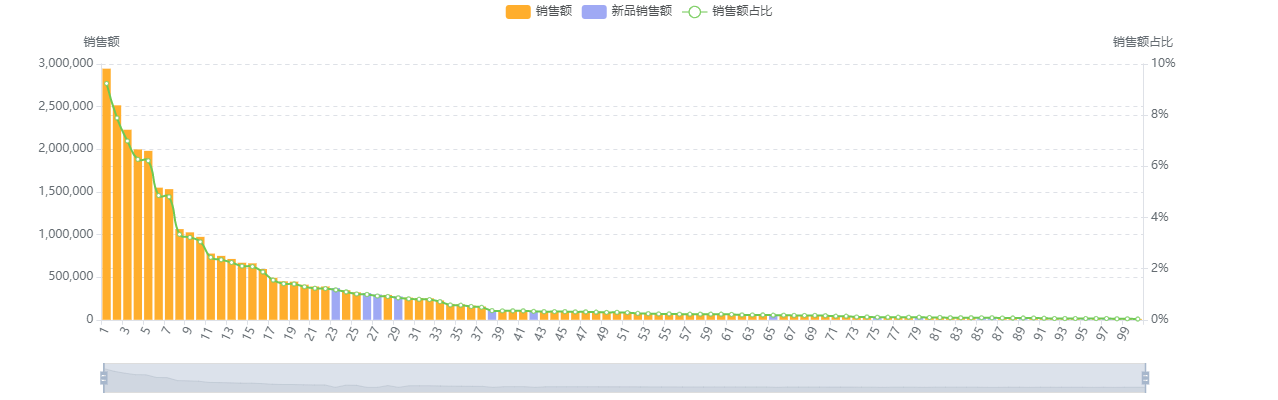Click the purple 新品销售额 legend icon
This screenshot has width=1278, height=400.
[x=593, y=11]
